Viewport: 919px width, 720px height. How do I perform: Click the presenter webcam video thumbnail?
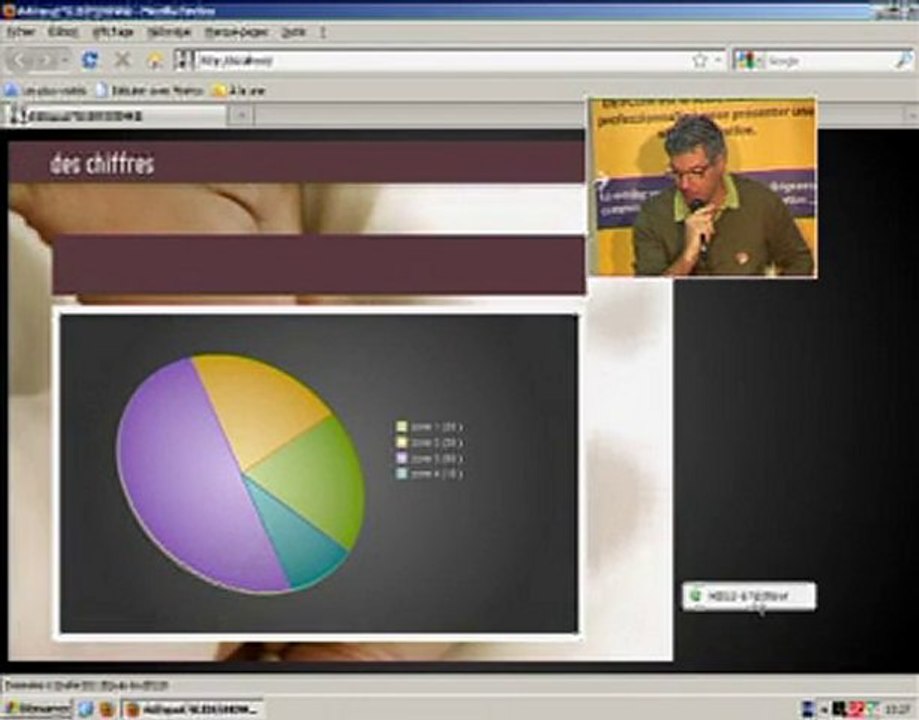point(702,187)
